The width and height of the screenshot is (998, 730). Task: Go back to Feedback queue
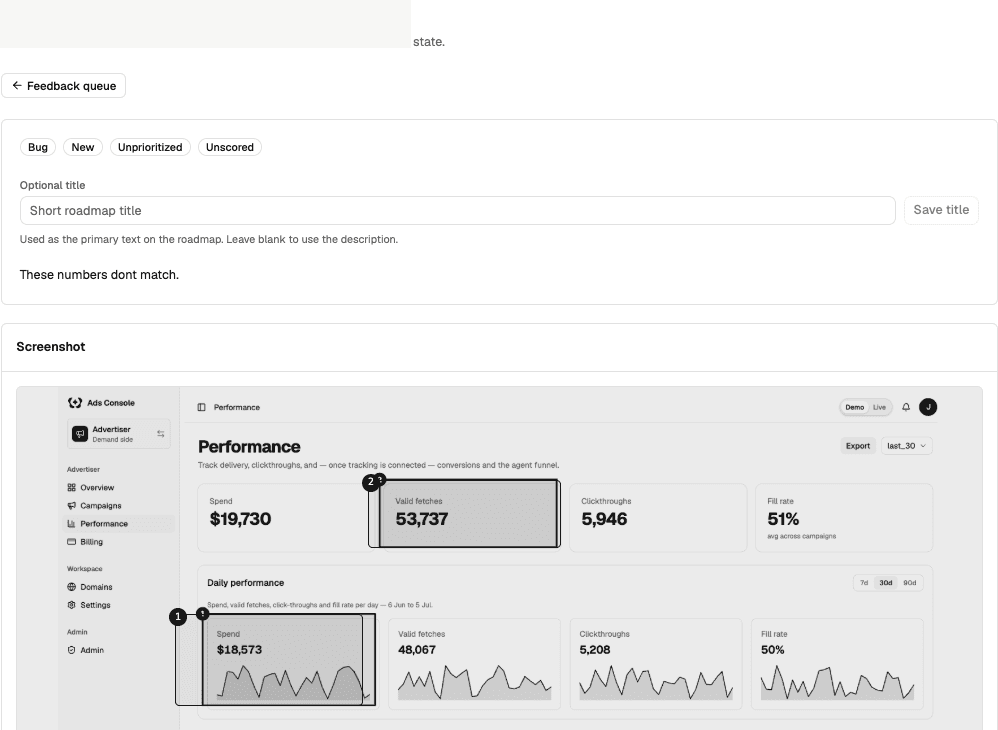tap(63, 86)
